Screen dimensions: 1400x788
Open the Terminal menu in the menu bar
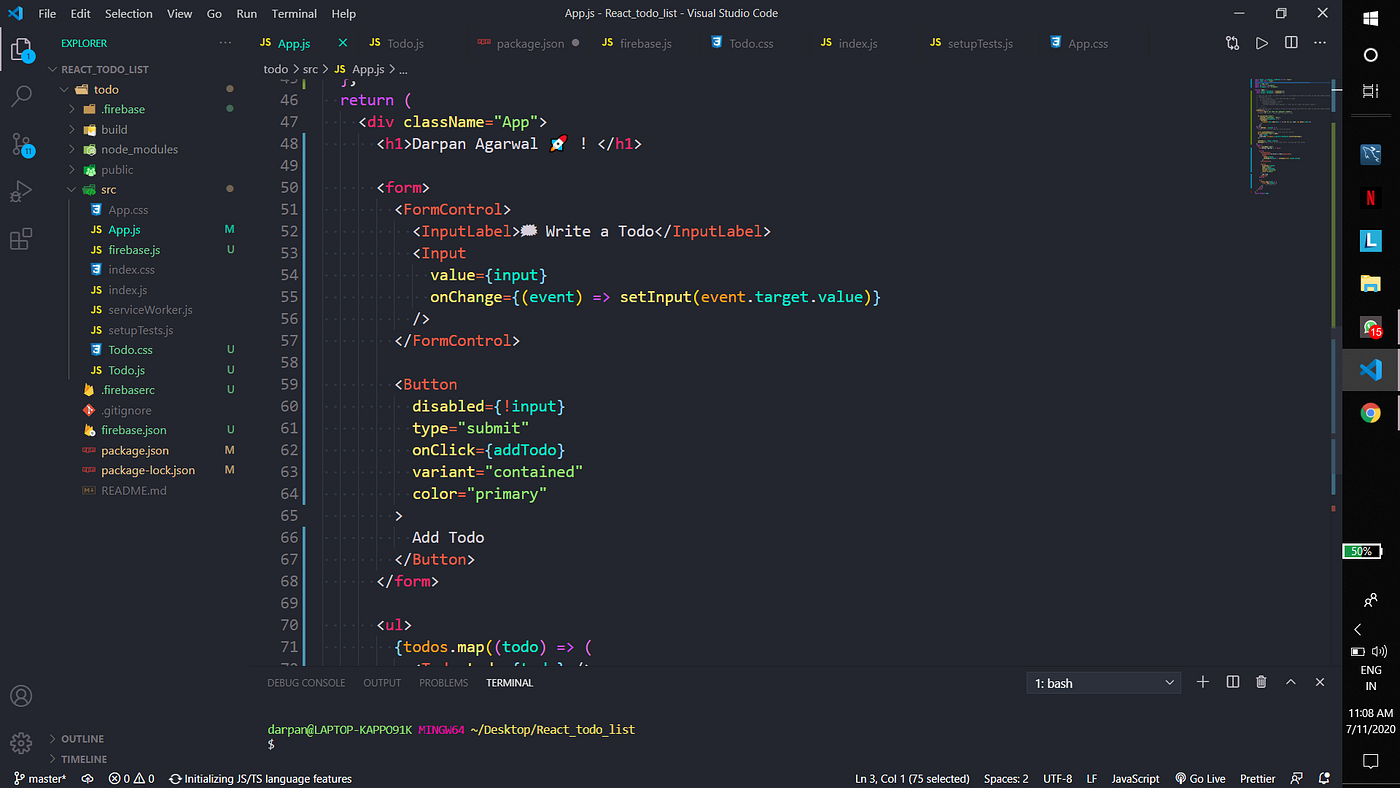tap(293, 13)
